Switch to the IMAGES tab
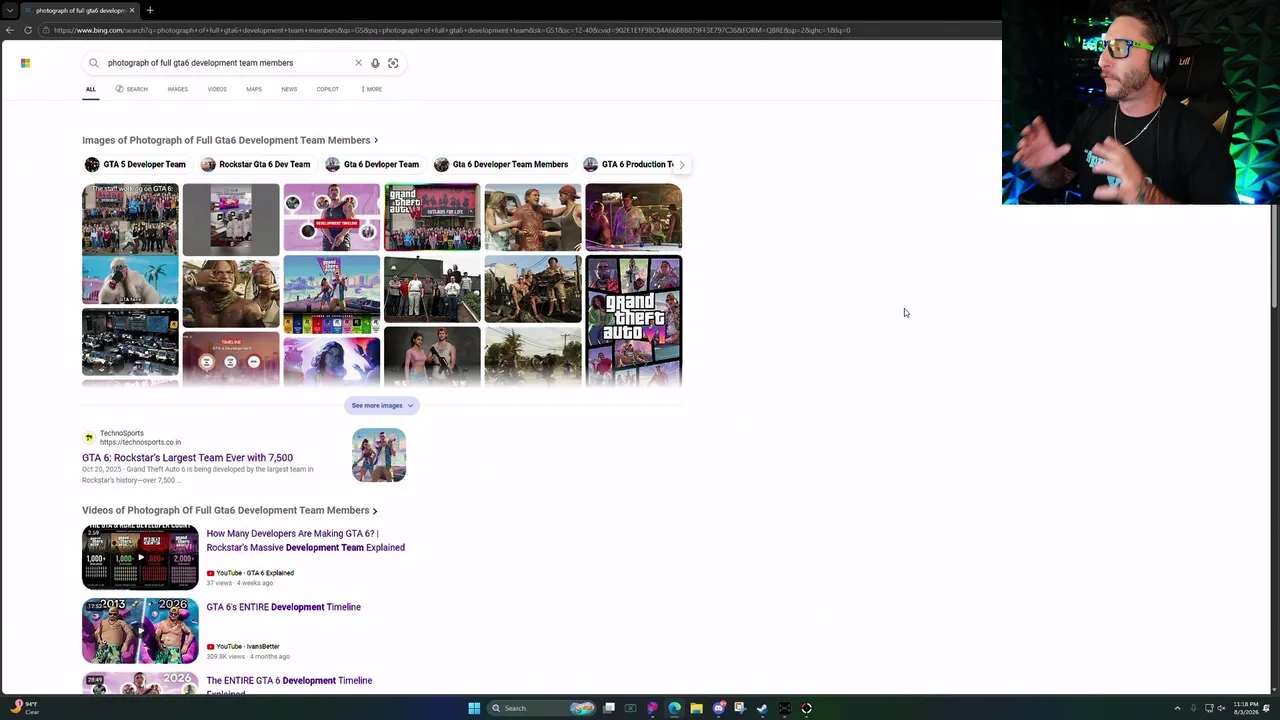The height and width of the screenshot is (720, 1280). (x=177, y=89)
